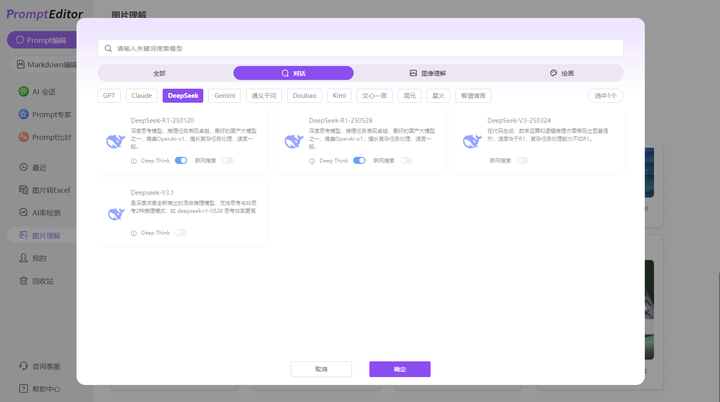Toggle 联网搜索 for DeepSeek-V3-250324

[x=522, y=160]
